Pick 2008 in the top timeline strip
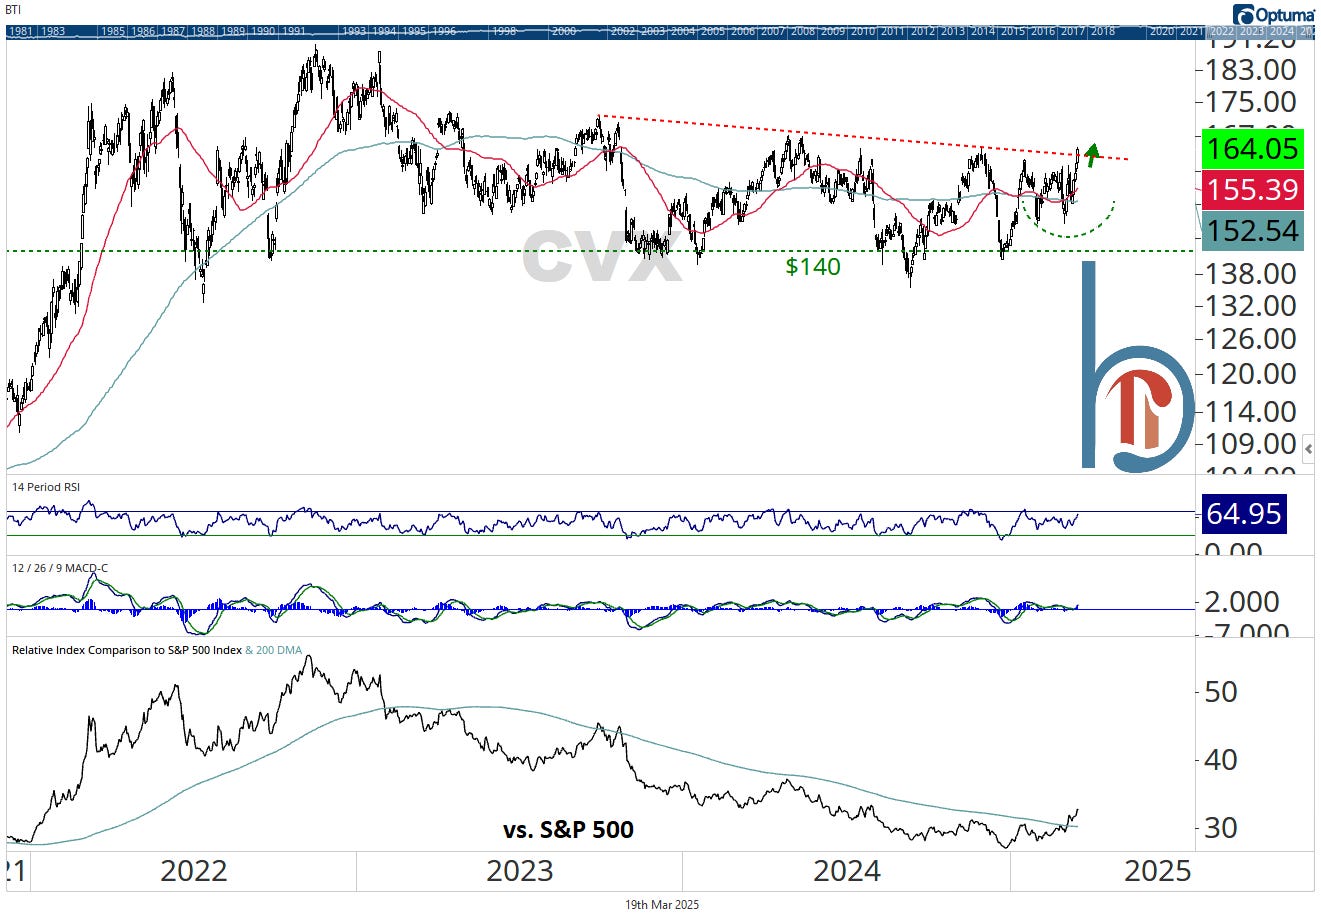Screen dimensions: 1321x924 click(803, 31)
